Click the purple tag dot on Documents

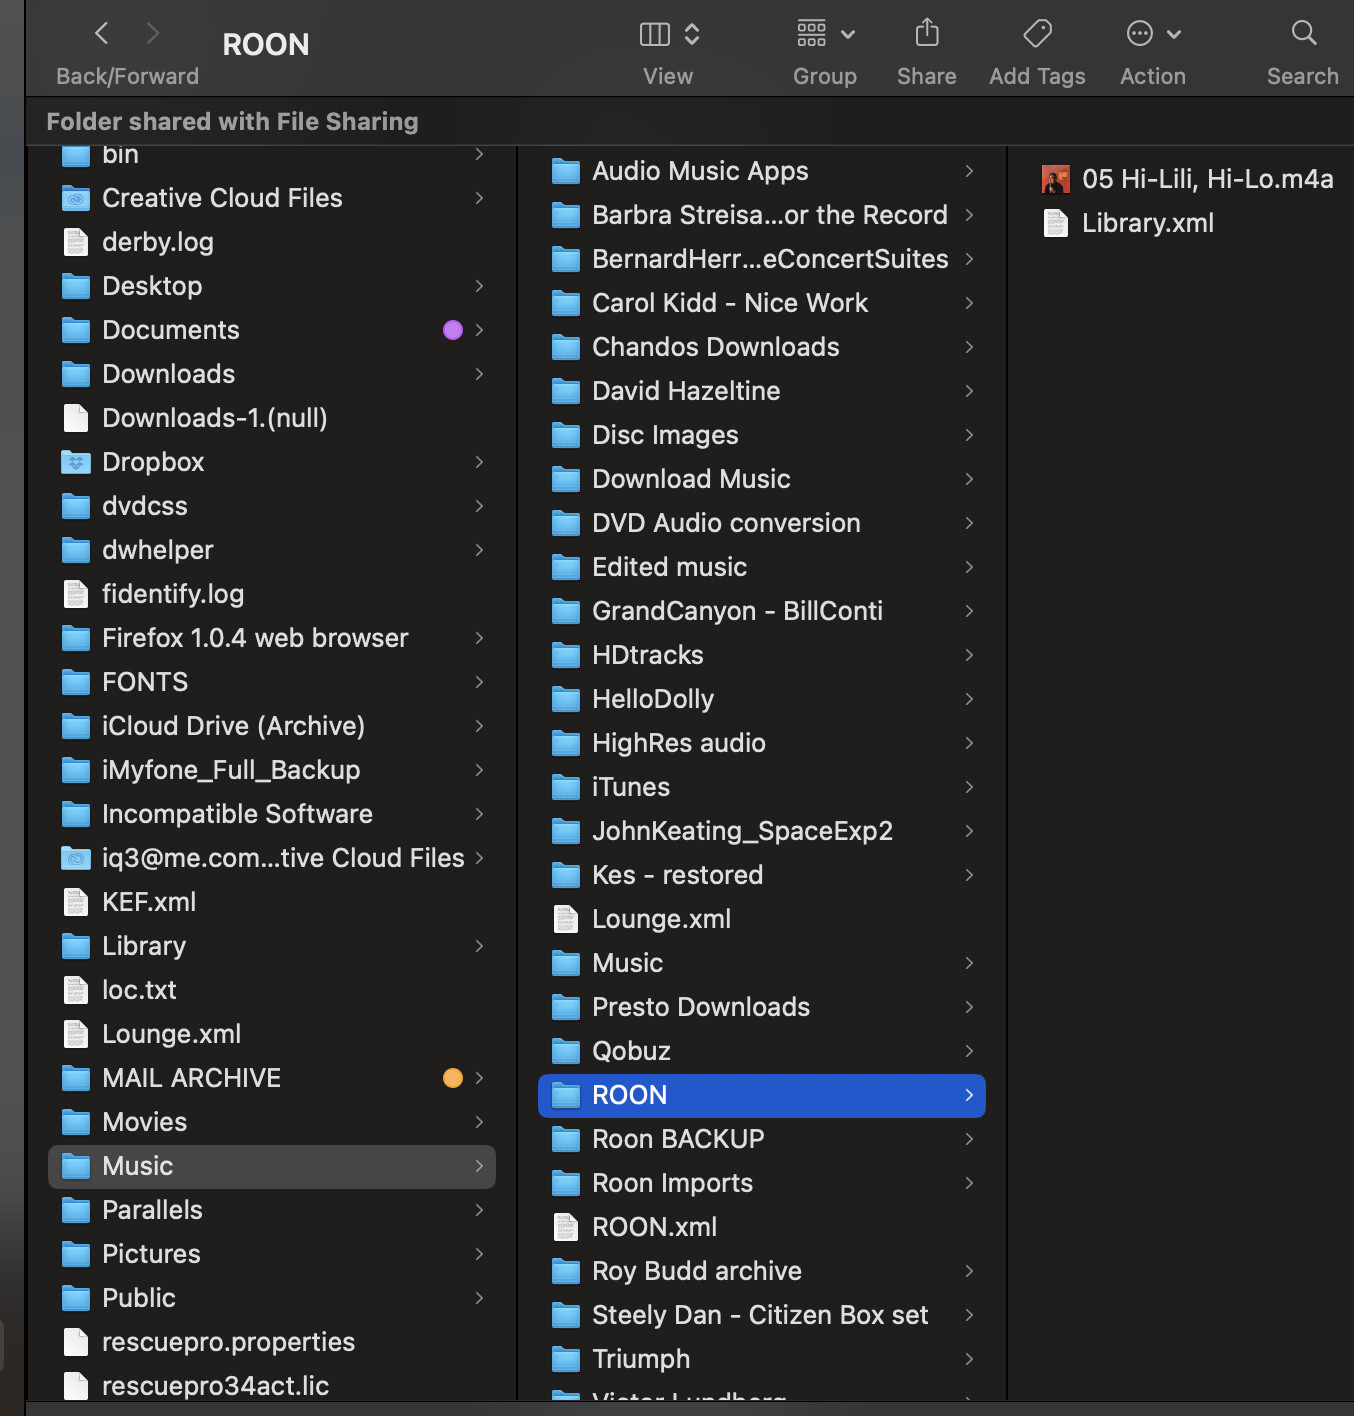(x=453, y=330)
